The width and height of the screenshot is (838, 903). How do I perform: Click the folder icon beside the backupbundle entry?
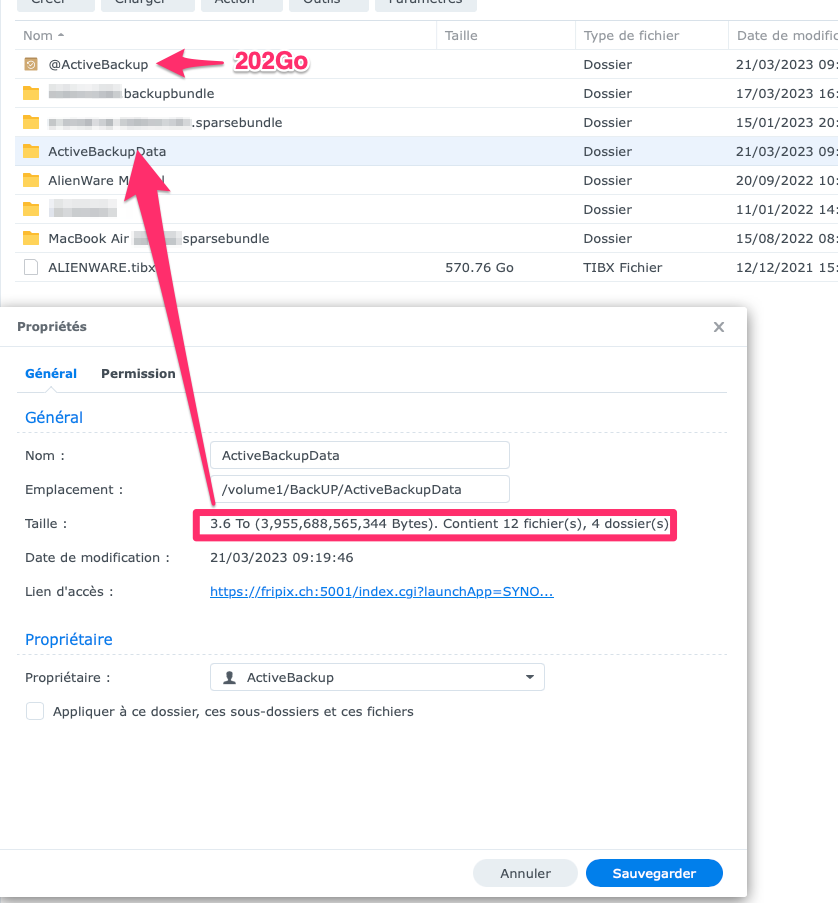(x=31, y=94)
